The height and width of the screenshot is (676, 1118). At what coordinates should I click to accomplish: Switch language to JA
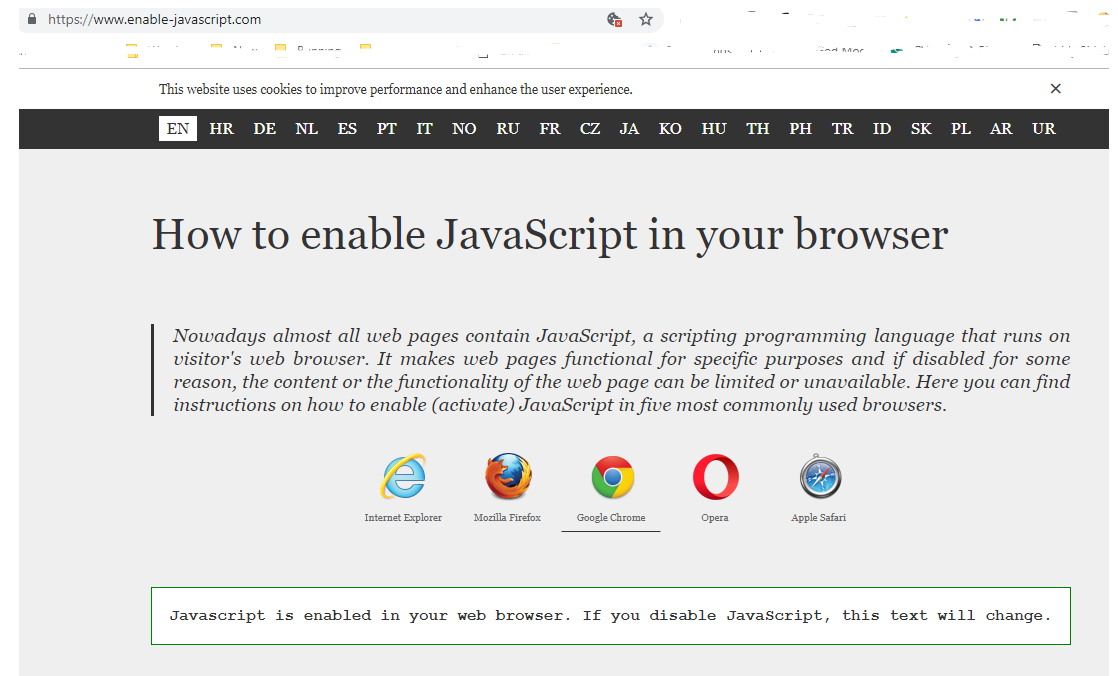click(629, 128)
